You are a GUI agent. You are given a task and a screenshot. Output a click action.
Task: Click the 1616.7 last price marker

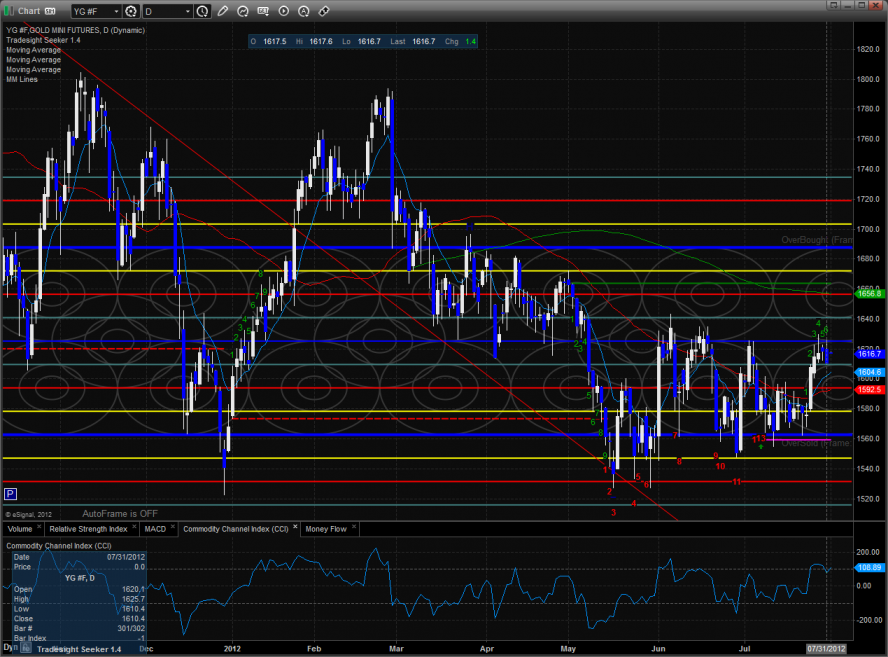point(867,354)
